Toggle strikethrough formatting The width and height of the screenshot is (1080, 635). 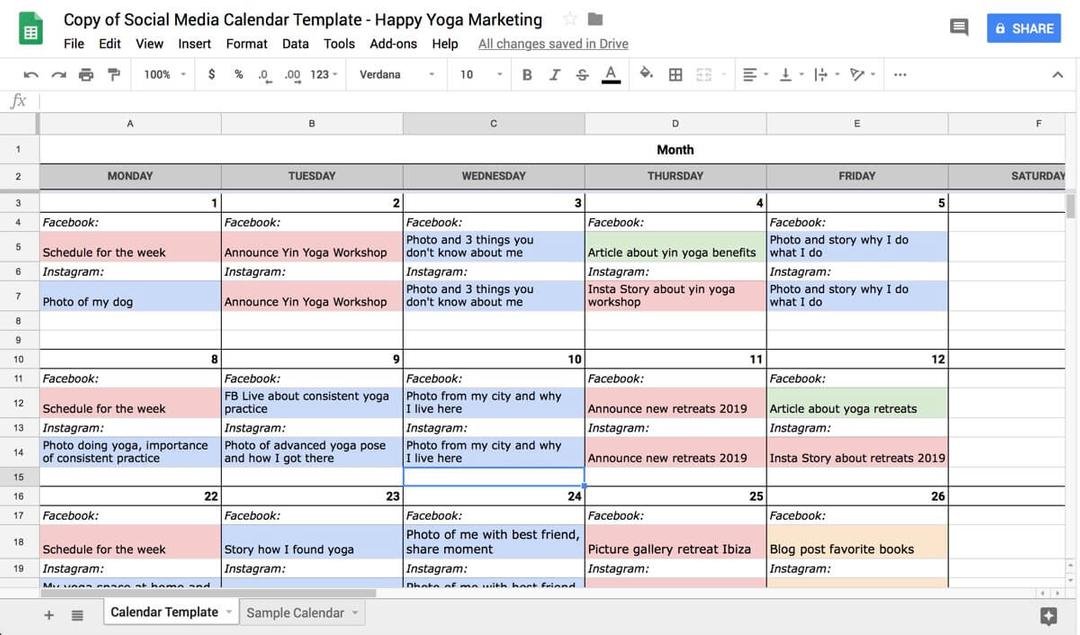point(582,75)
